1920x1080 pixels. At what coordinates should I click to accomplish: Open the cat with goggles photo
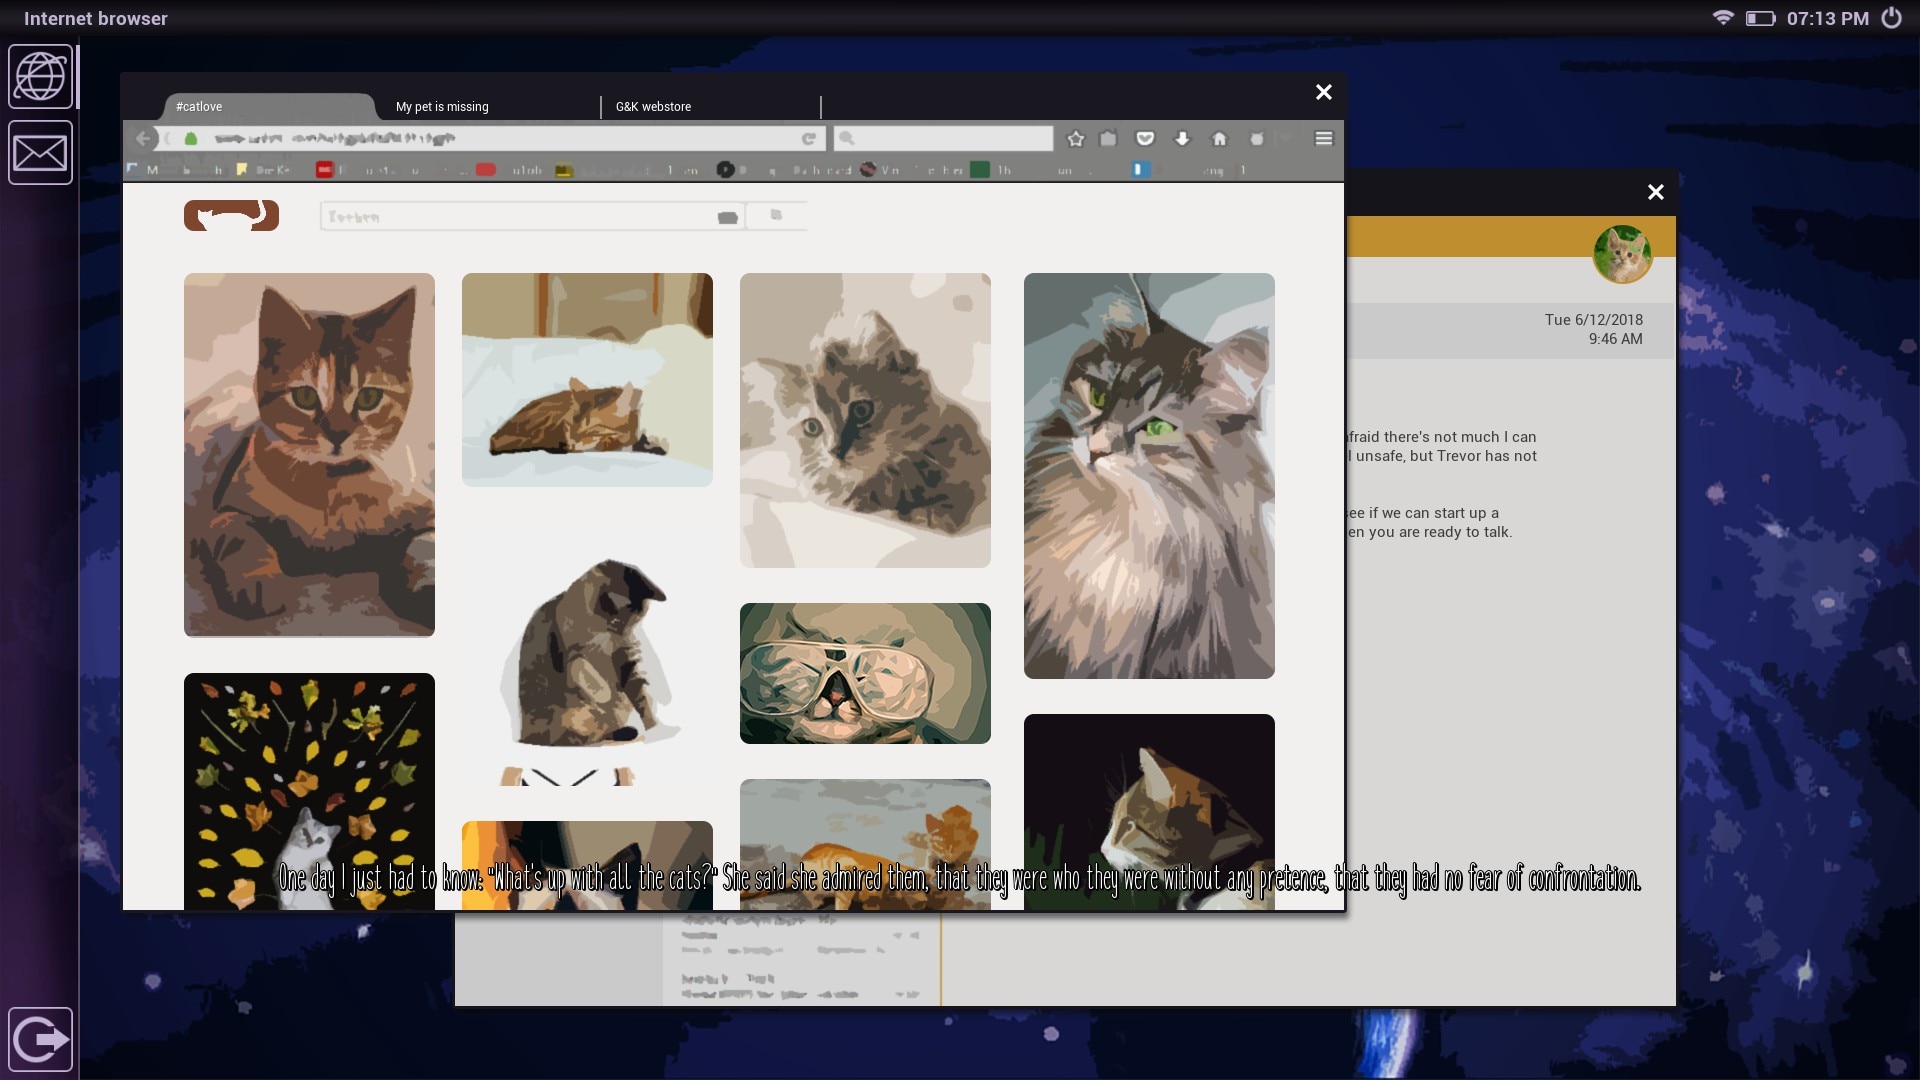[x=865, y=673]
